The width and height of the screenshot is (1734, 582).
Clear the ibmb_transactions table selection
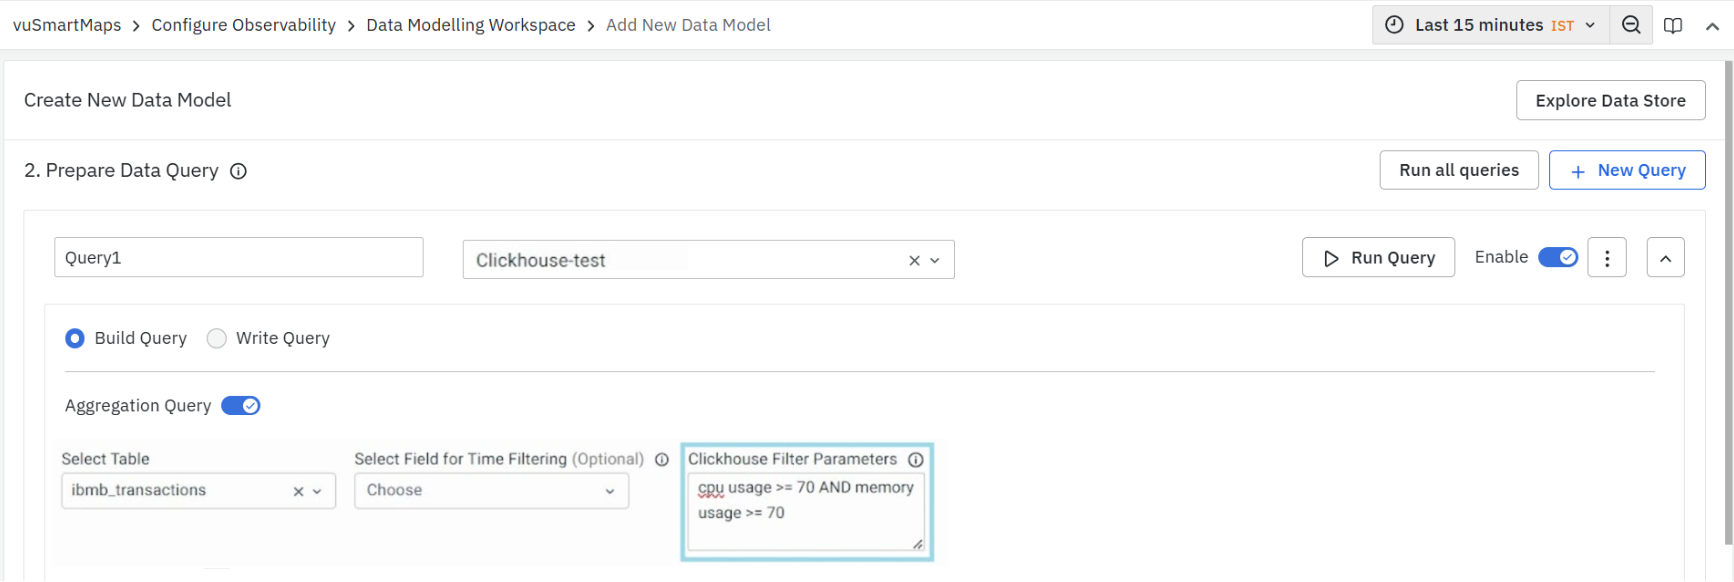click(x=298, y=491)
